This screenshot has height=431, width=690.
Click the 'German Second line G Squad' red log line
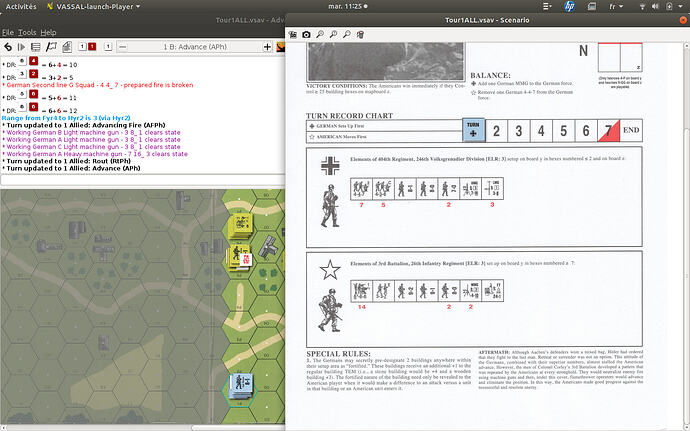click(99, 85)
